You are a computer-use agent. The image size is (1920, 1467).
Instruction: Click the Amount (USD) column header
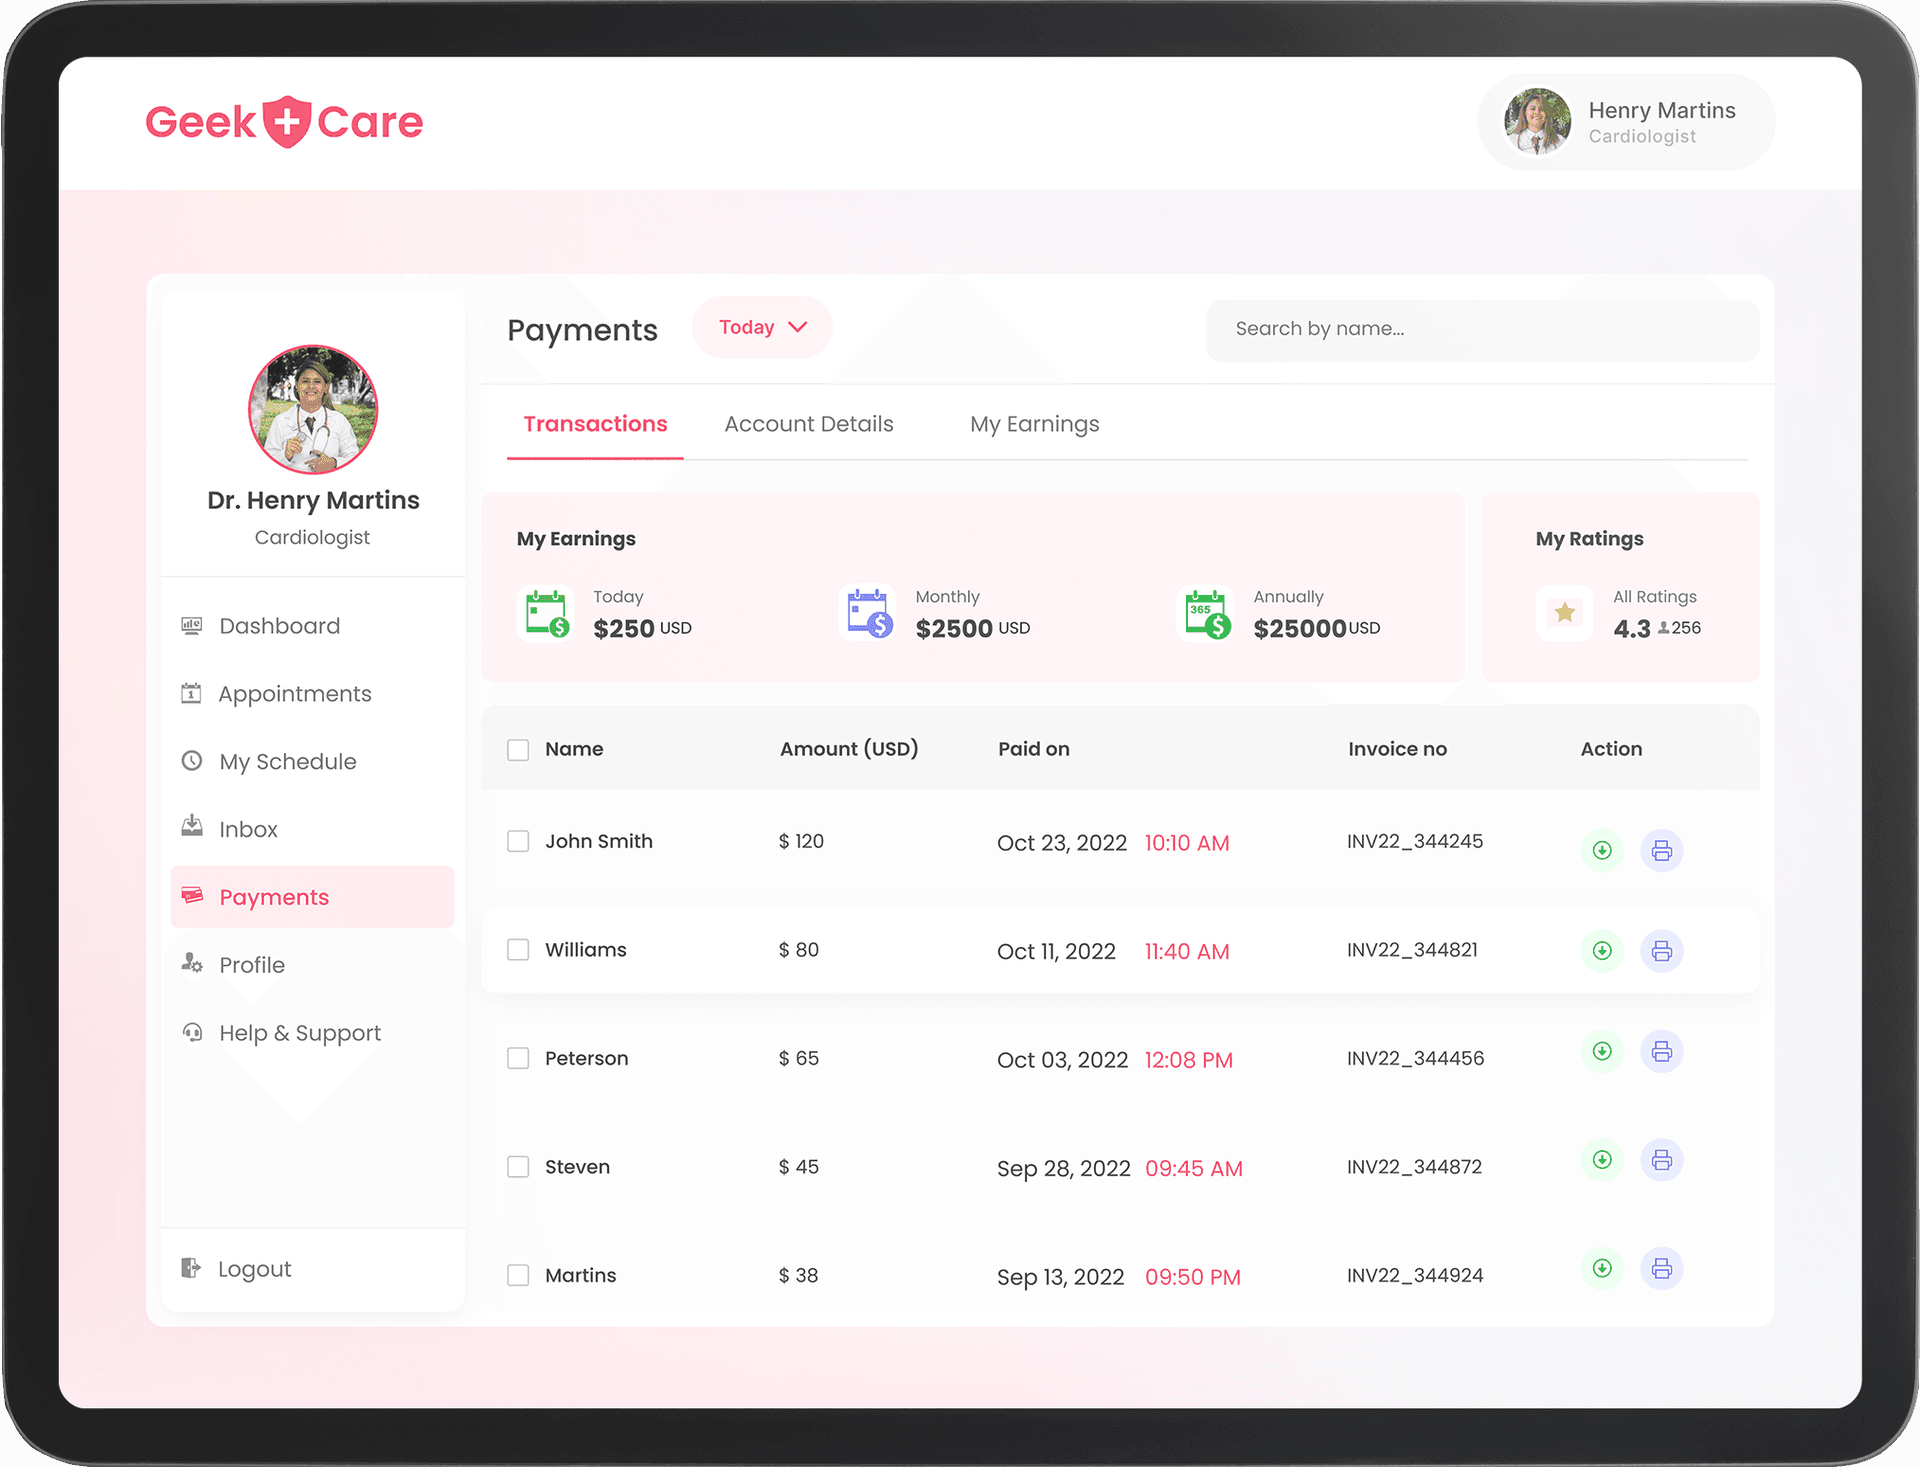[x=849, y=749]
